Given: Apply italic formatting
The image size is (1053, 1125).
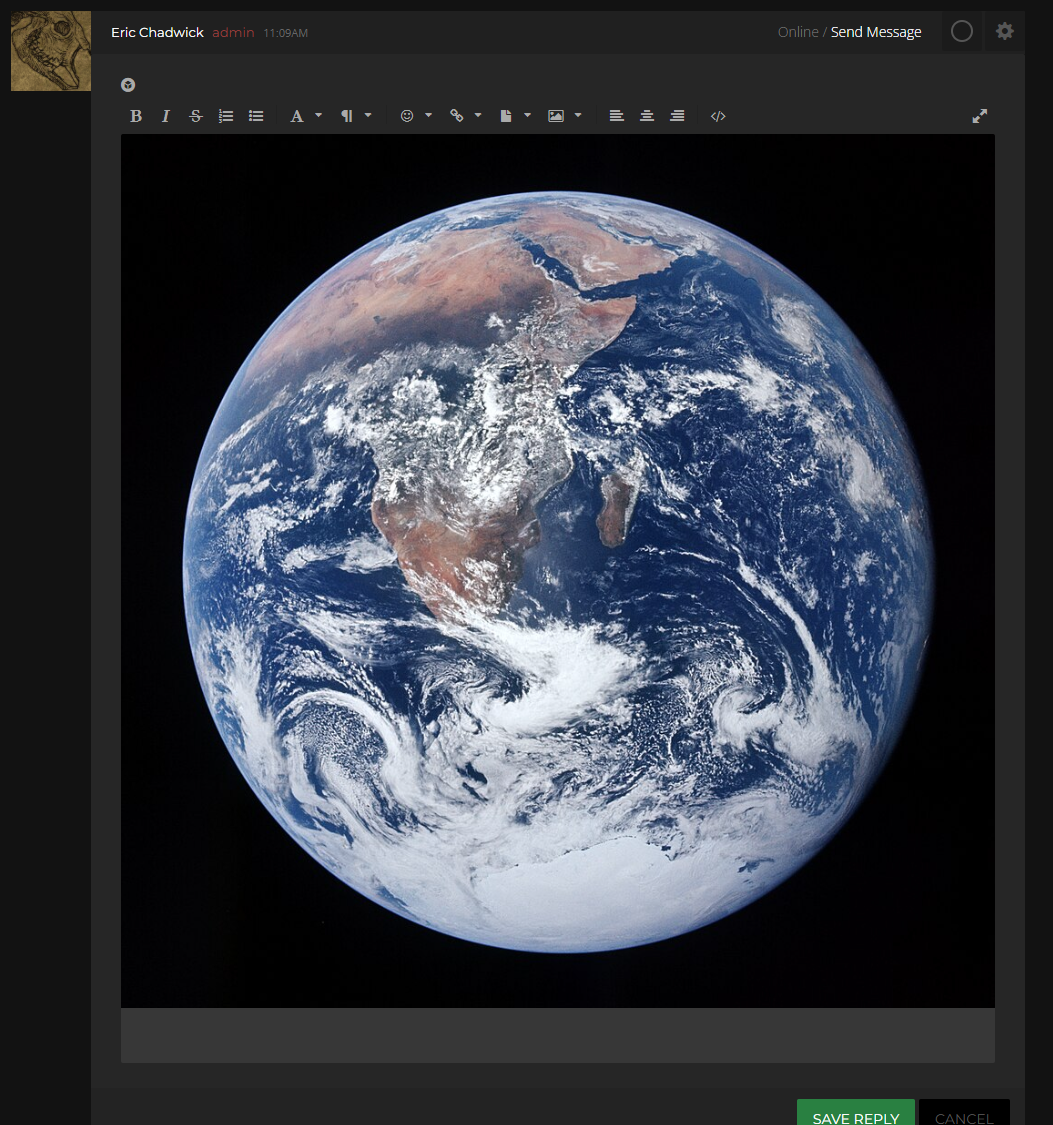Looking at the screenshot, I should (x=166, y=116).
